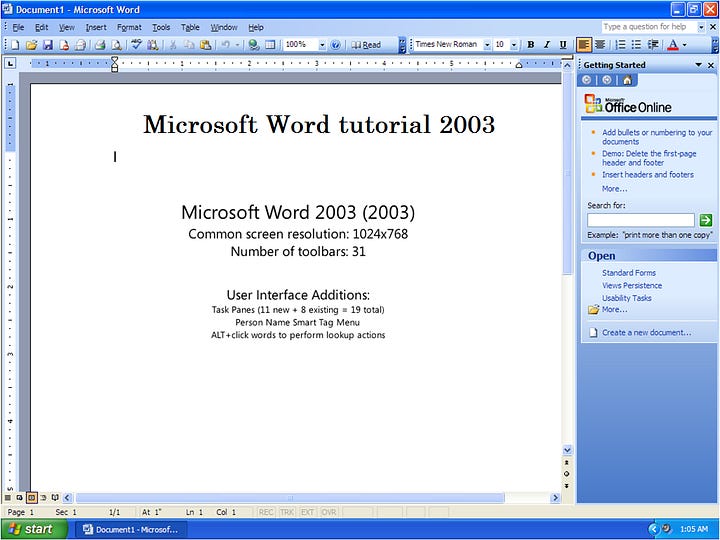Save the document with the floppy disk icon
This screenshot has height=540, width=720.
[x=48, y=45]
